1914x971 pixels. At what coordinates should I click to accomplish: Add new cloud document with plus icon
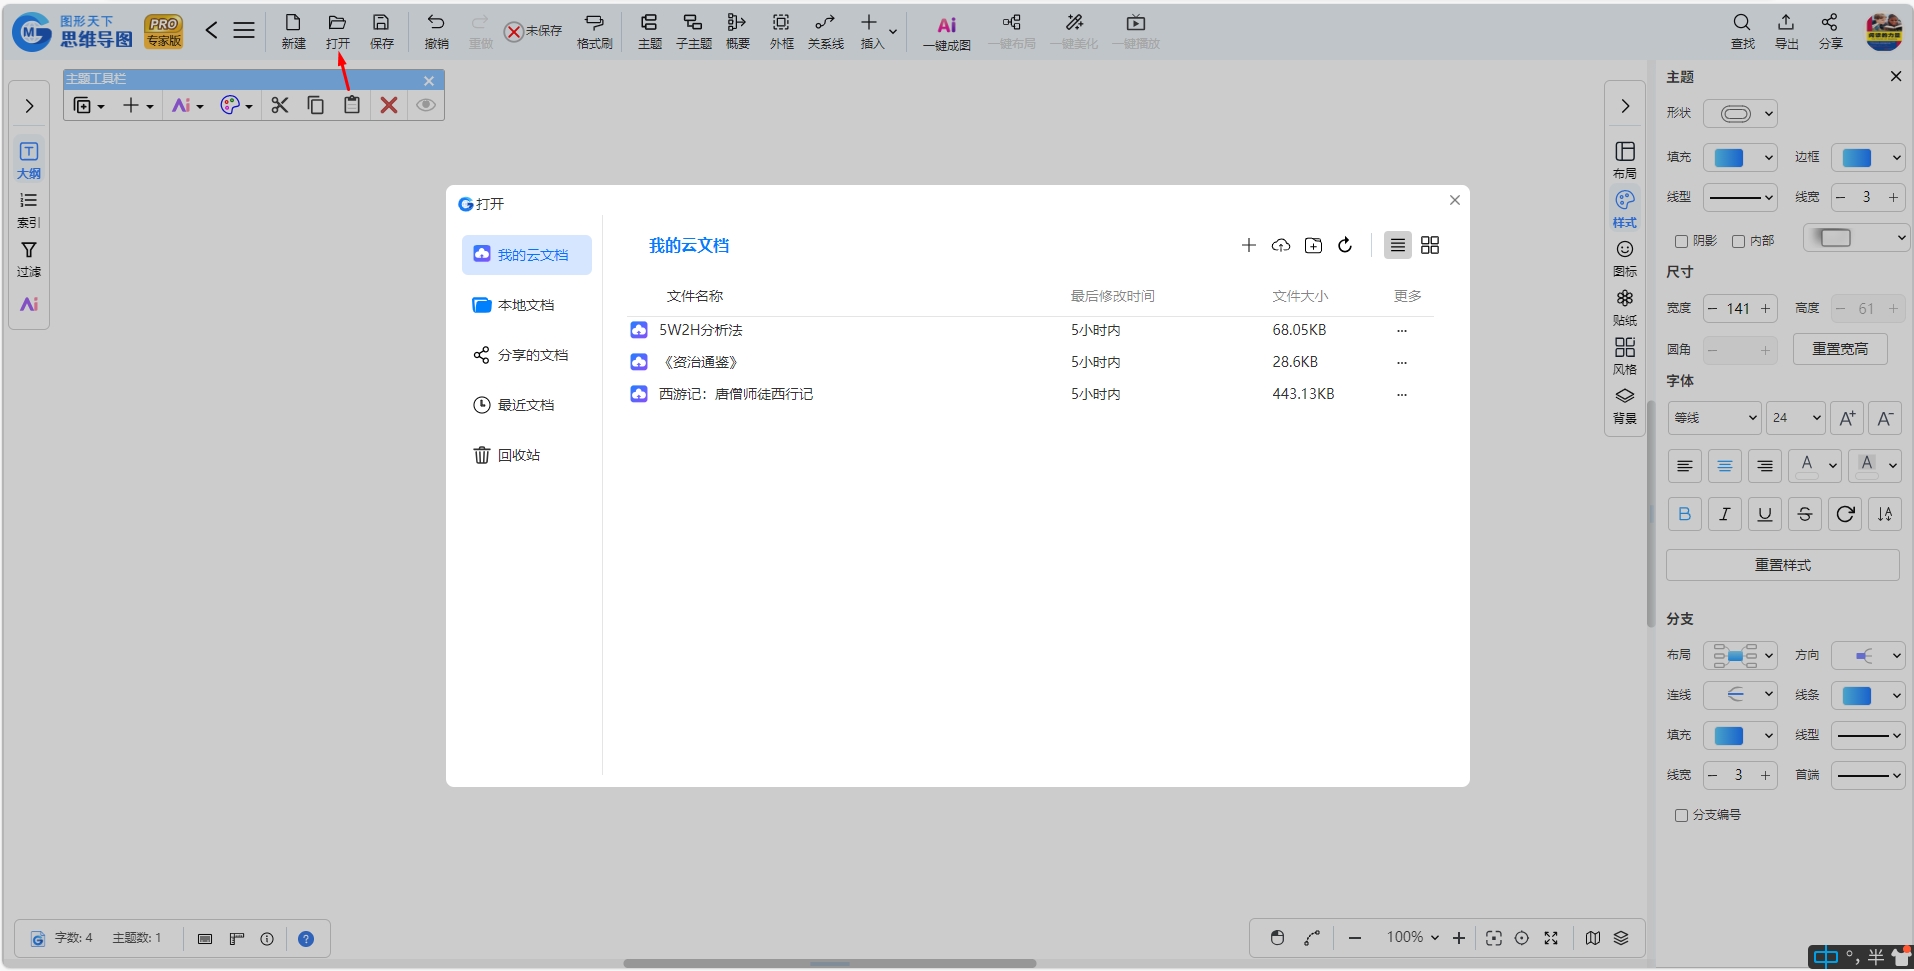click(x=1249, y=245)
